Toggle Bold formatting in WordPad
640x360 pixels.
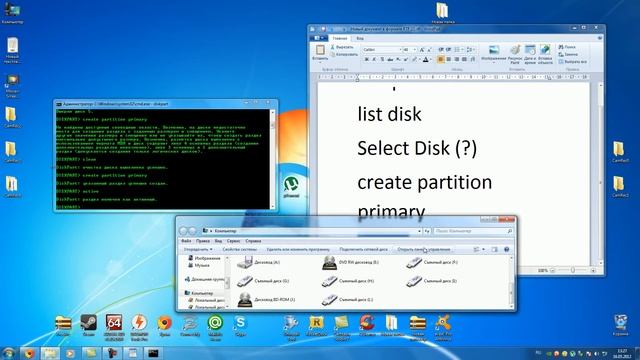coord(367,60)
